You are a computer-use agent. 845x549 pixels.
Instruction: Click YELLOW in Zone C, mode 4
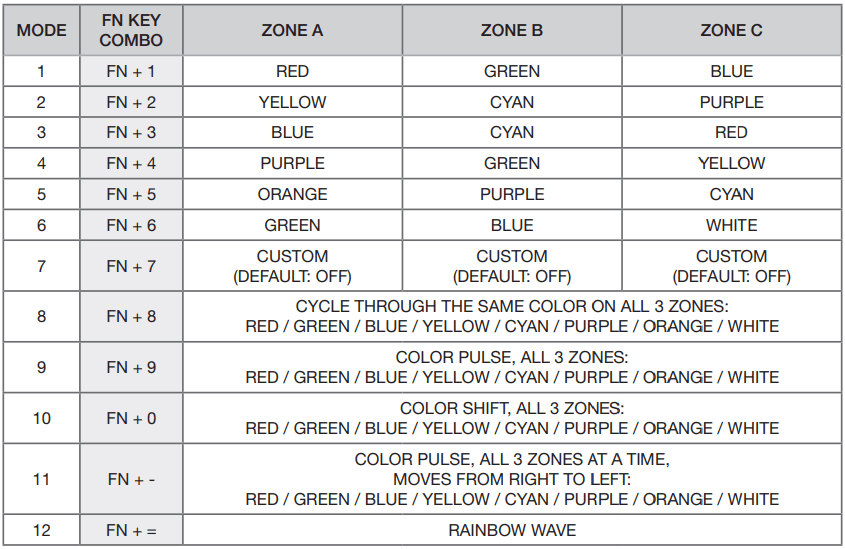731,163
